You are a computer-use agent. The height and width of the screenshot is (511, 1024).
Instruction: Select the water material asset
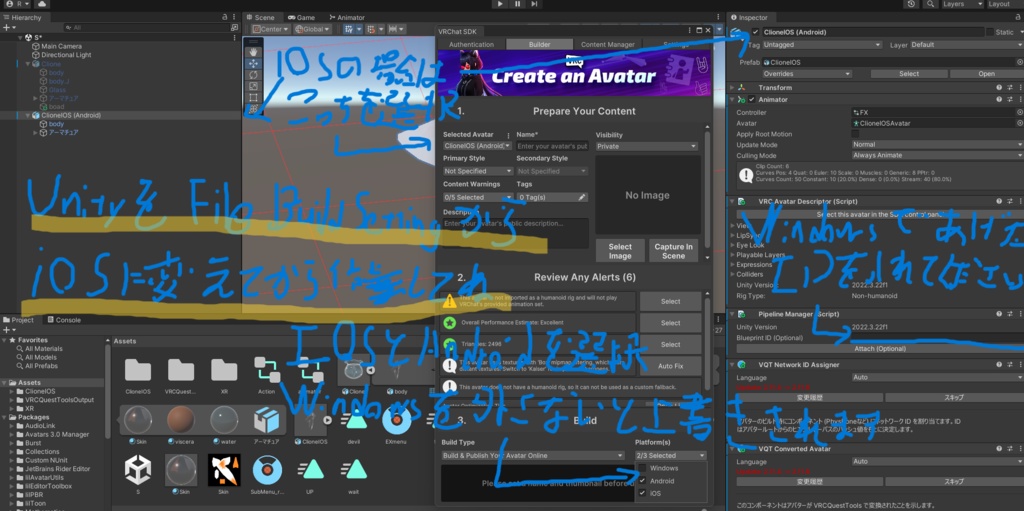[224, 420]
